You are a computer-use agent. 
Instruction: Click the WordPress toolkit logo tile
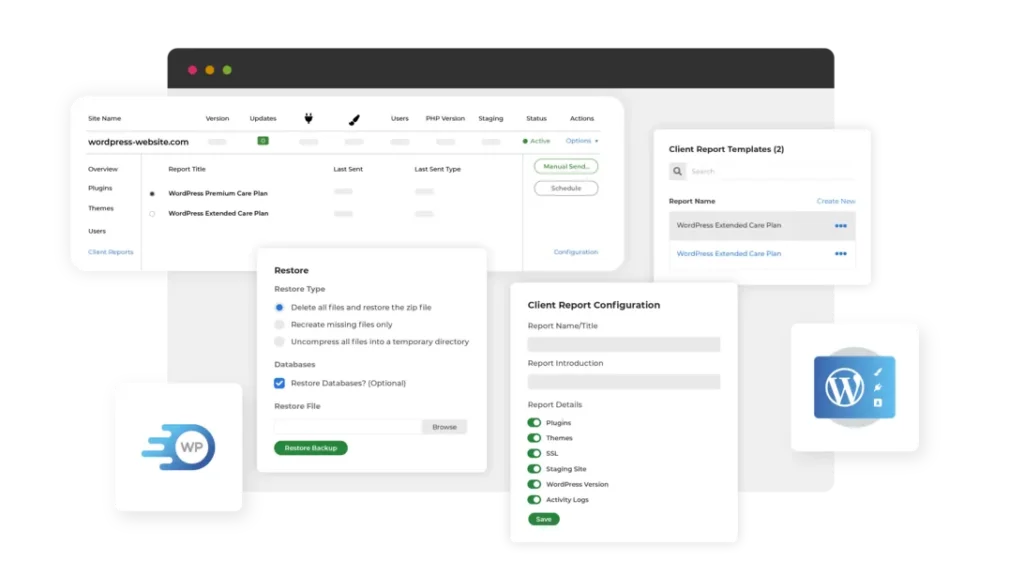click(x=854, y=387)
